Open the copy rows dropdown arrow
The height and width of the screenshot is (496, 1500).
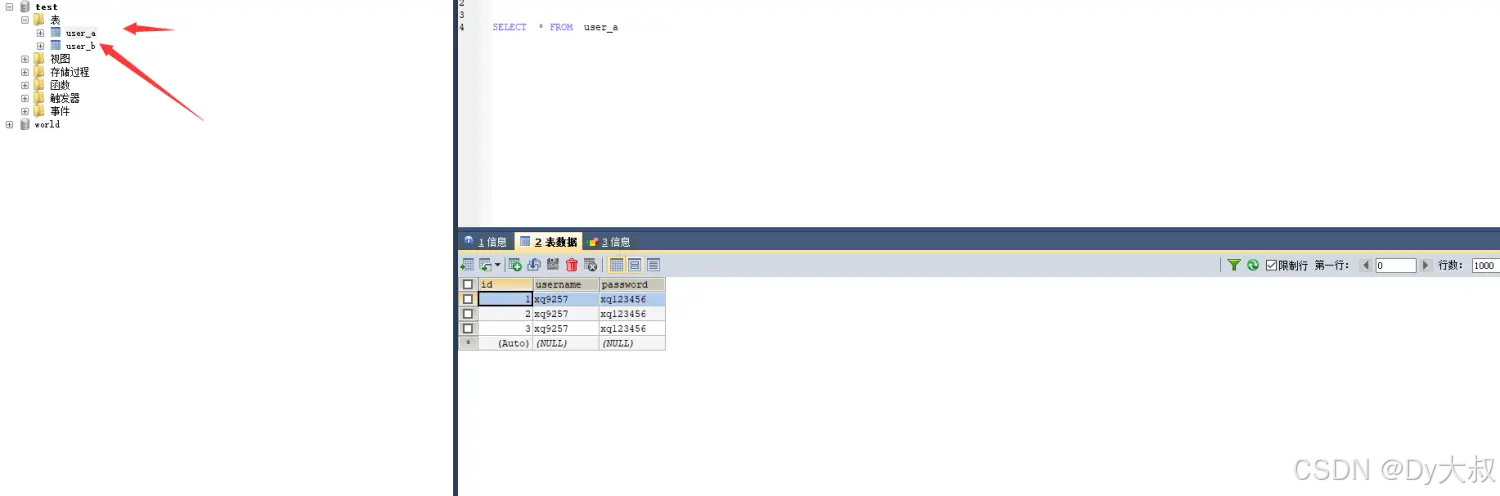click(x=497, y=265)
